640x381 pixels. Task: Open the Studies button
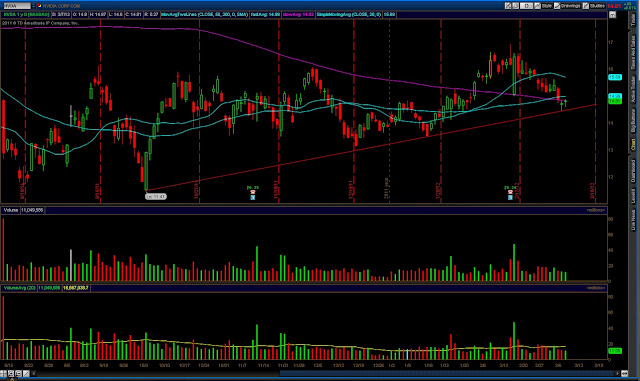pyautogui.click(x=597, y=6)
